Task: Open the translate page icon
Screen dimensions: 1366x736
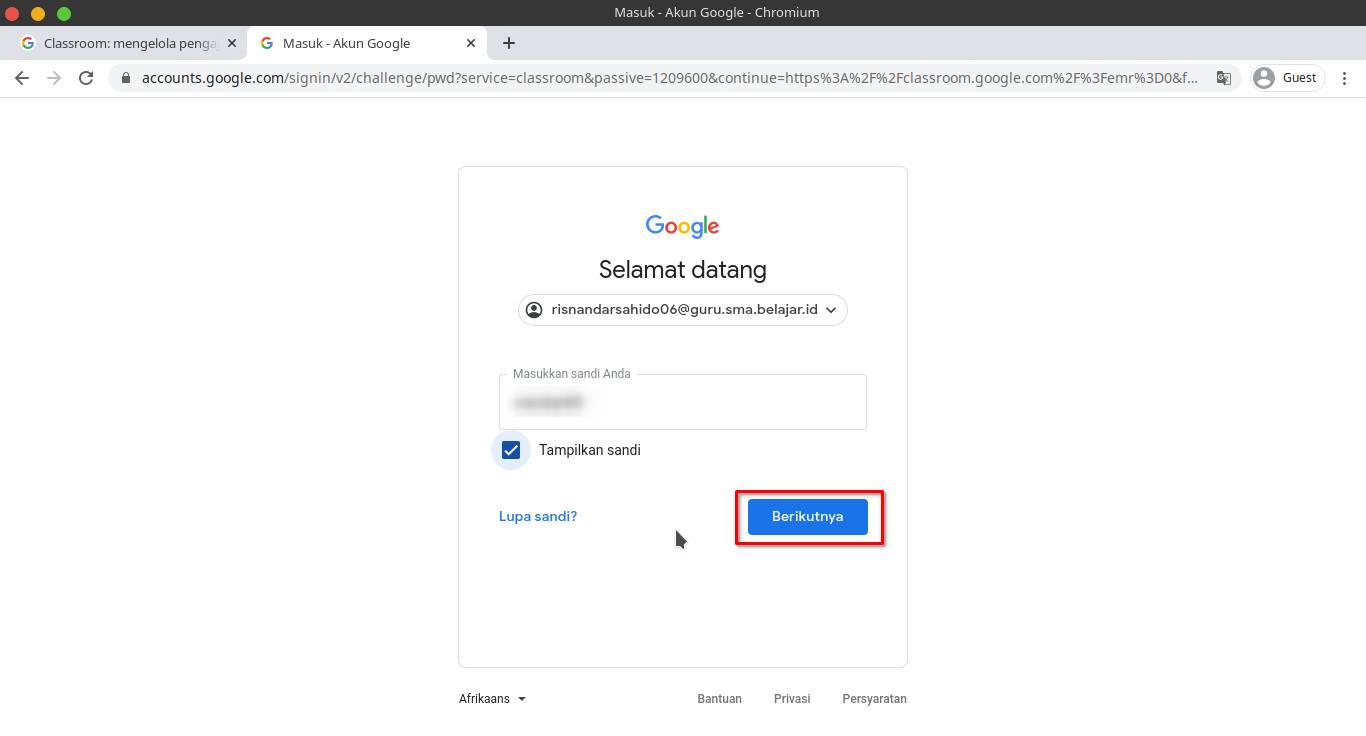Action: pos(1223,78)
